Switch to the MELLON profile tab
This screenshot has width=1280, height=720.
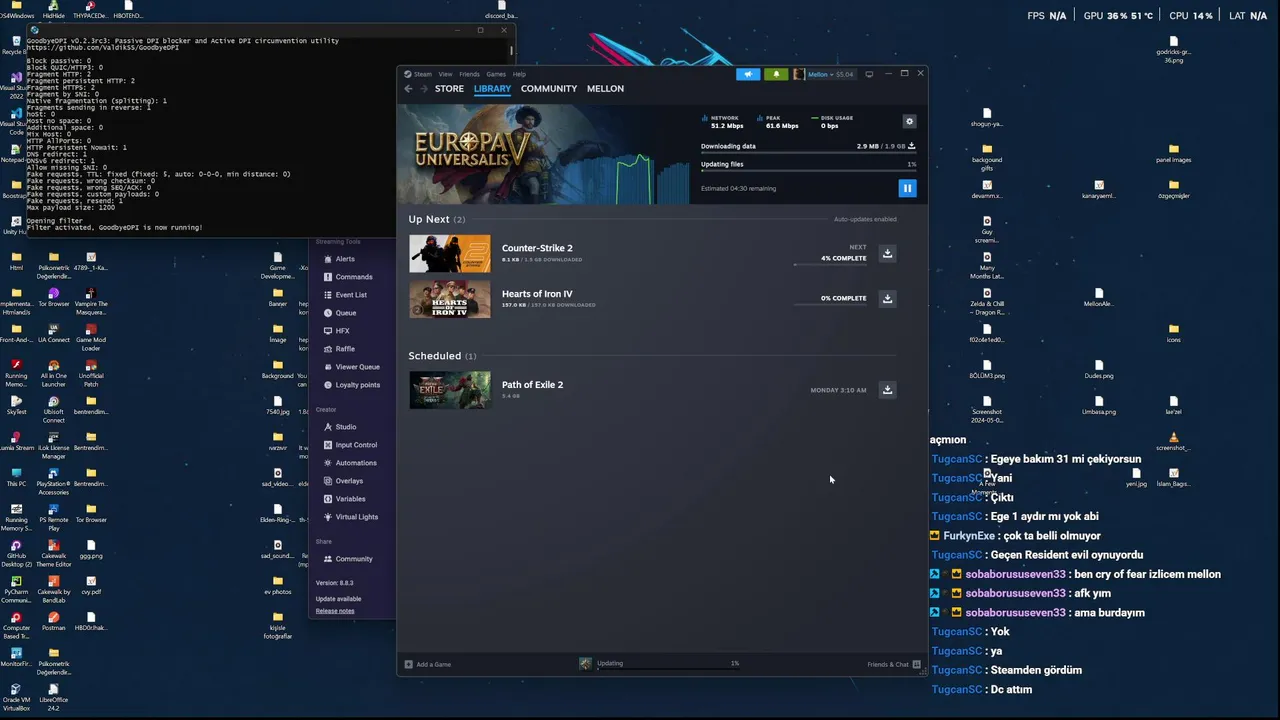[605, 89]
